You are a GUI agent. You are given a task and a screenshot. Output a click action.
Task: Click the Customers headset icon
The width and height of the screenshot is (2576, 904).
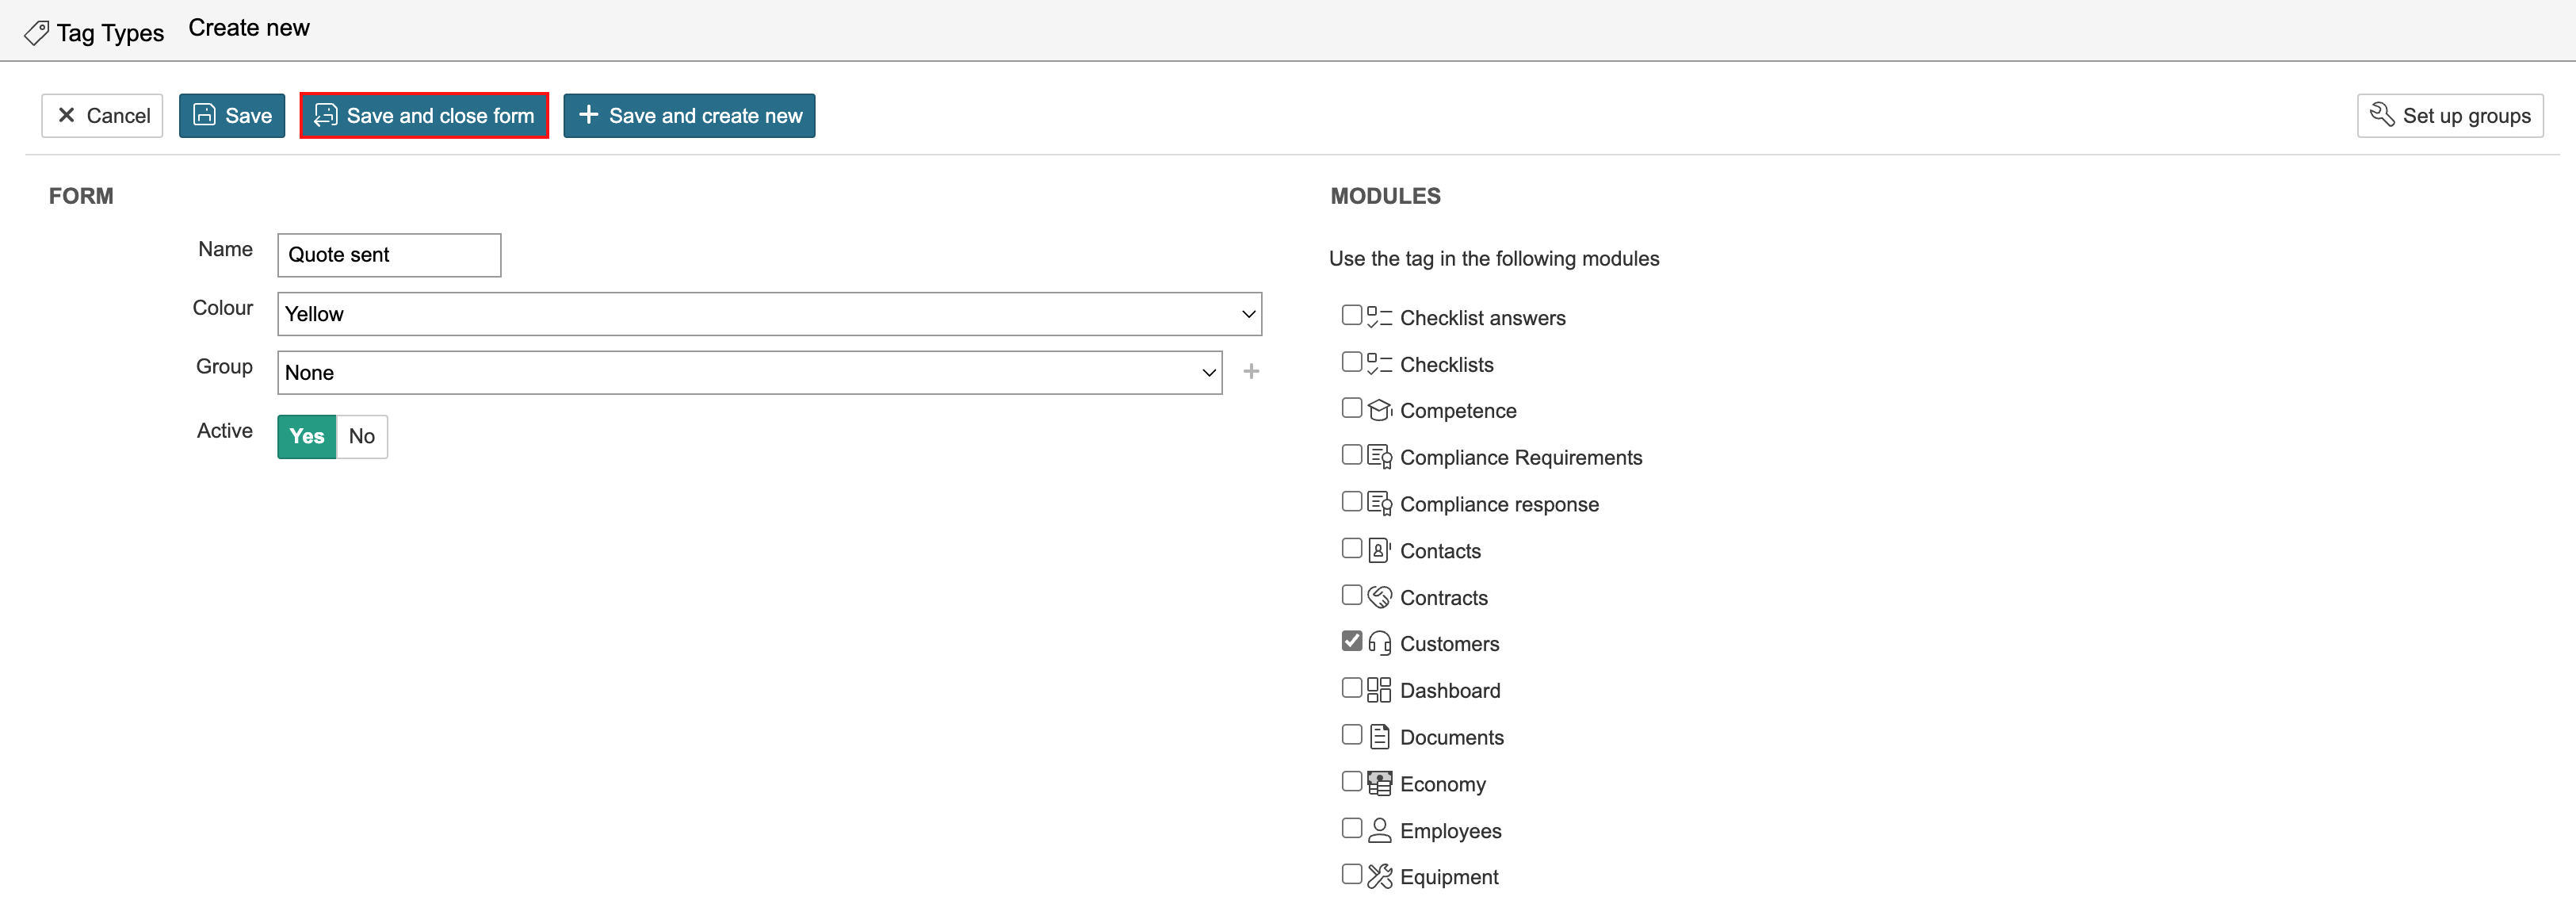[x=1379, y=643]
